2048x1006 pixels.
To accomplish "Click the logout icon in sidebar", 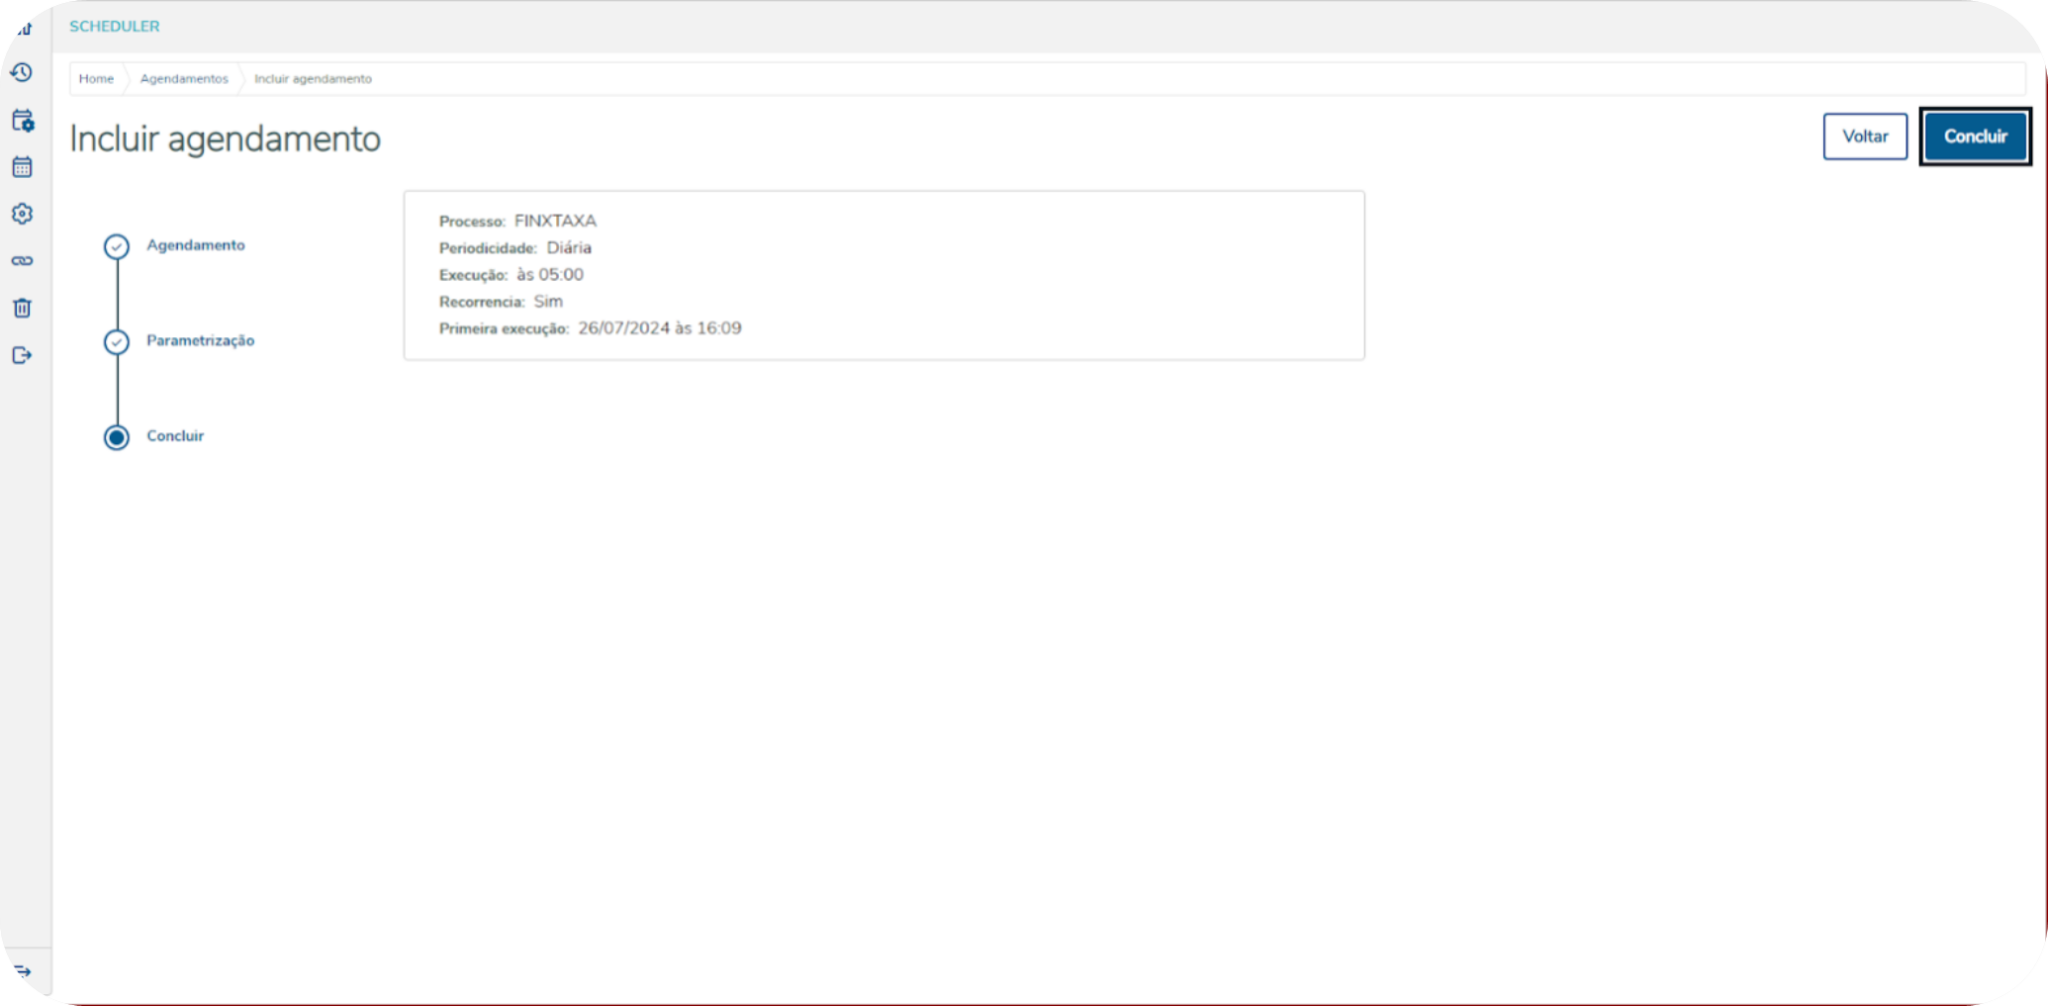I will [x=22, y=355].
